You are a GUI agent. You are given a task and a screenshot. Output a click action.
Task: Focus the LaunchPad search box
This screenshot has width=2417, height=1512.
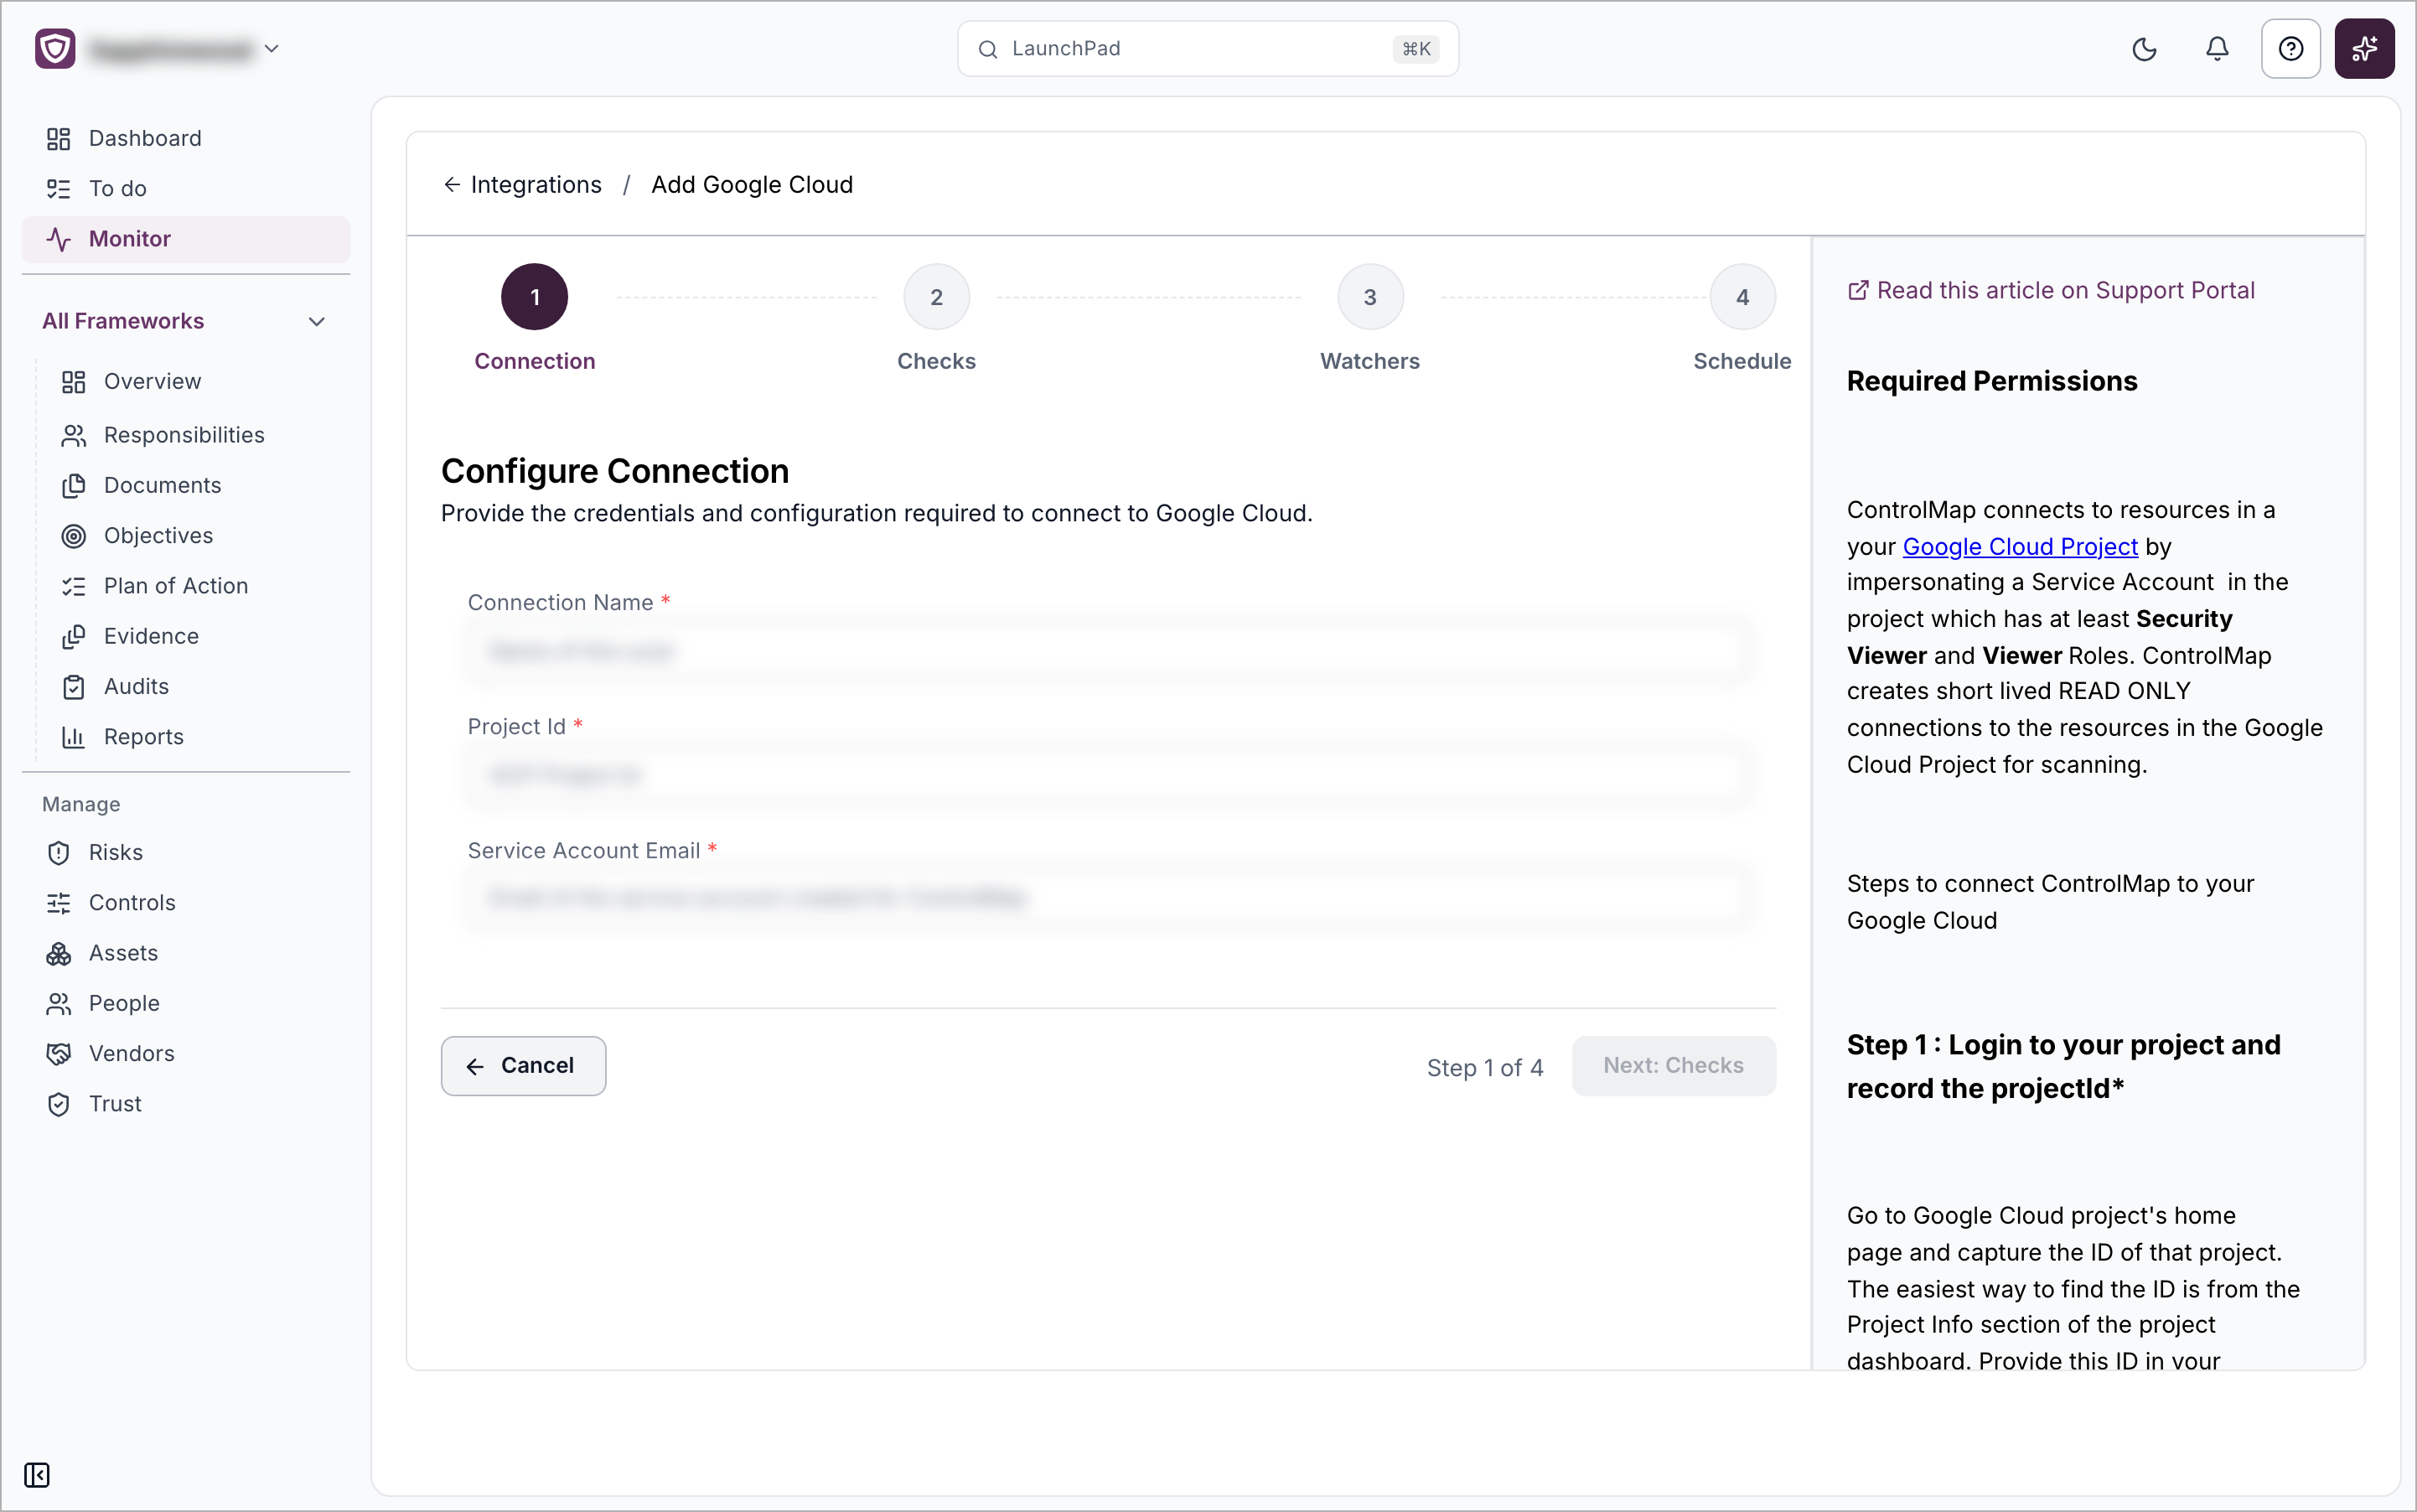point(1207,49)
